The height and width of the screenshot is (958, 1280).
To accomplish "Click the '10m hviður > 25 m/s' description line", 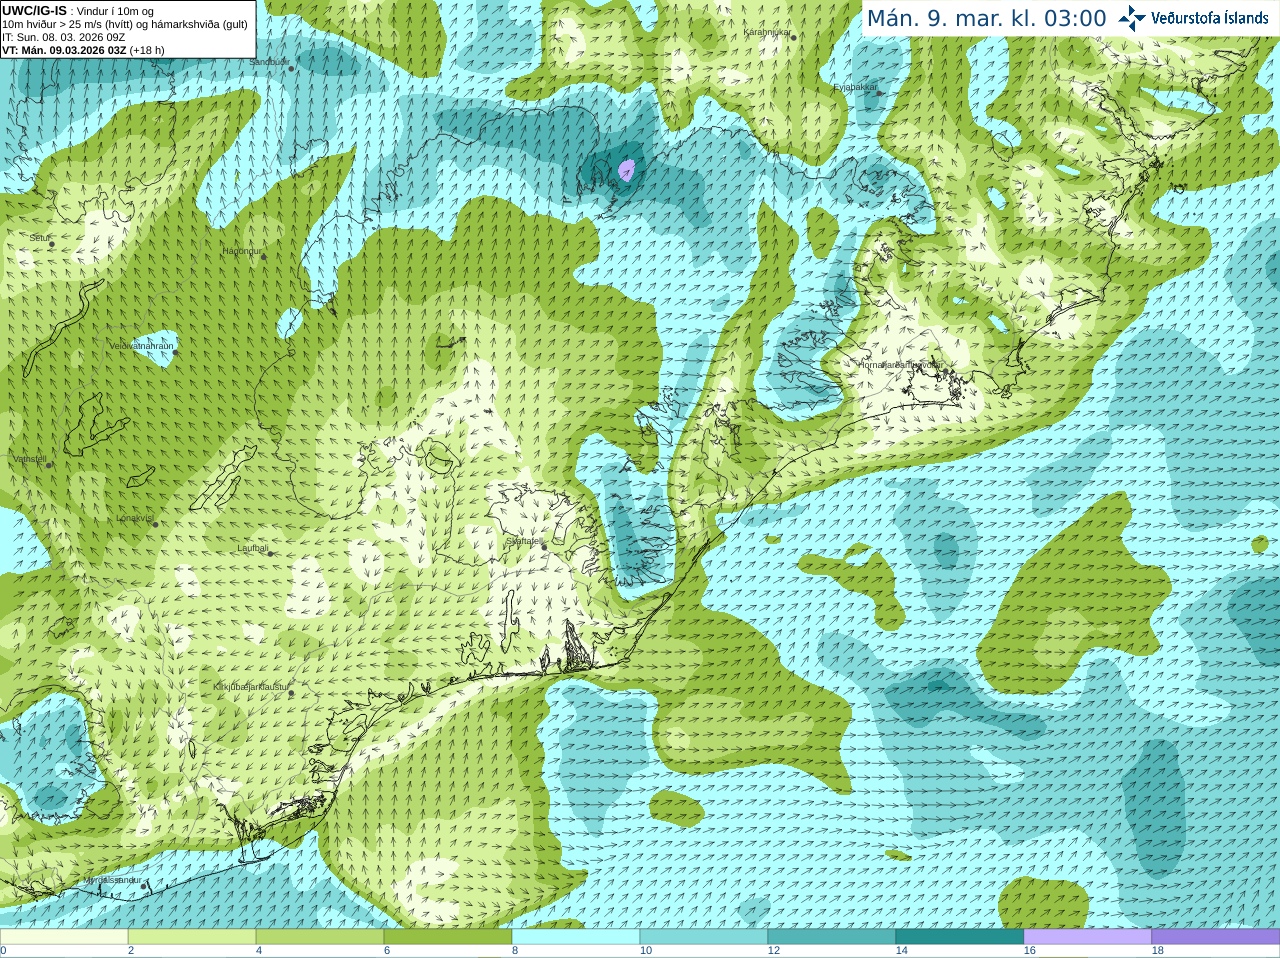I will (125, 24).
